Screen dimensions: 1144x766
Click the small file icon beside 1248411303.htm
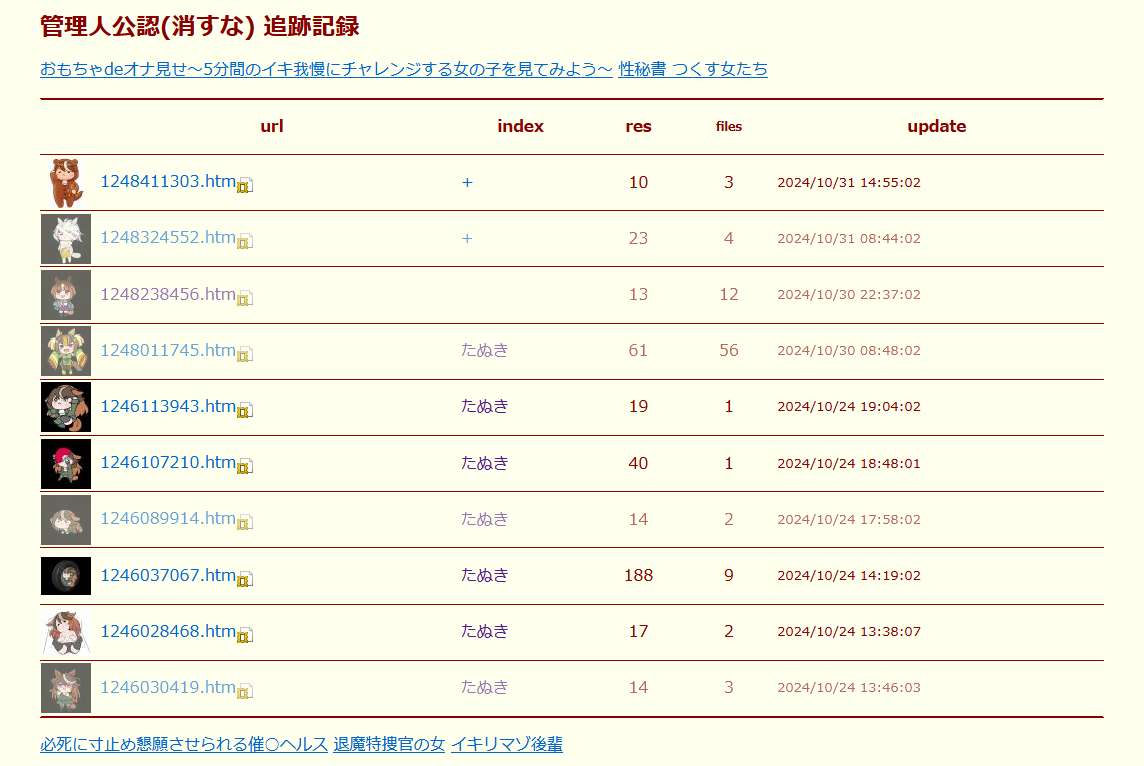click(245, 185)
